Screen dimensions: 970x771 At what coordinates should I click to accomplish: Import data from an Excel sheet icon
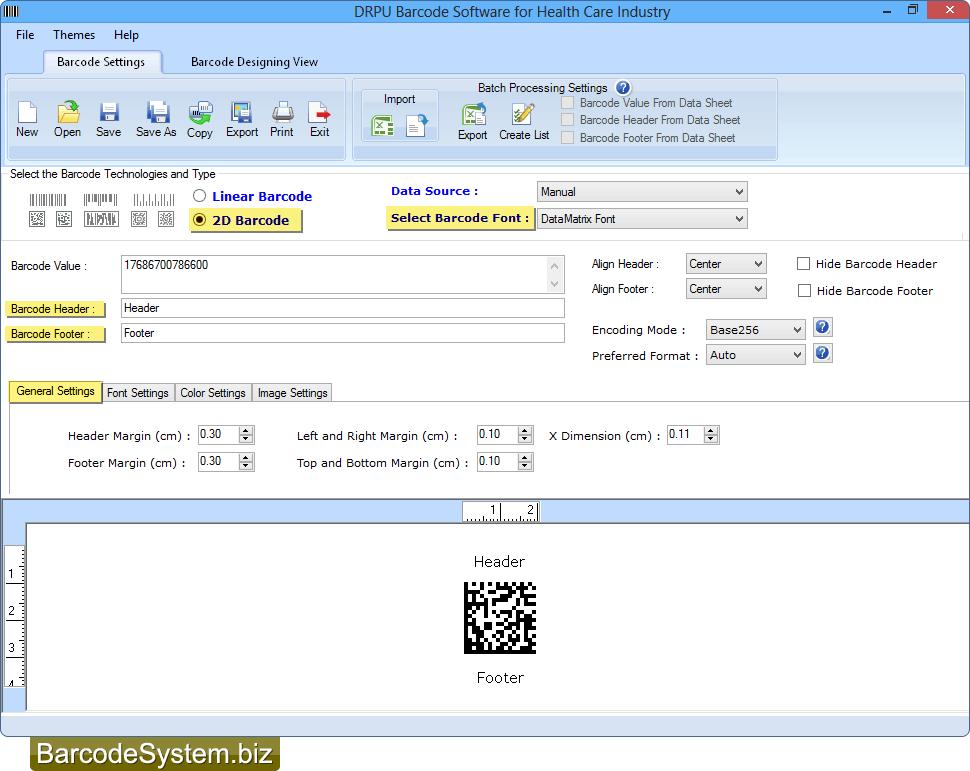tap(382, 126)
